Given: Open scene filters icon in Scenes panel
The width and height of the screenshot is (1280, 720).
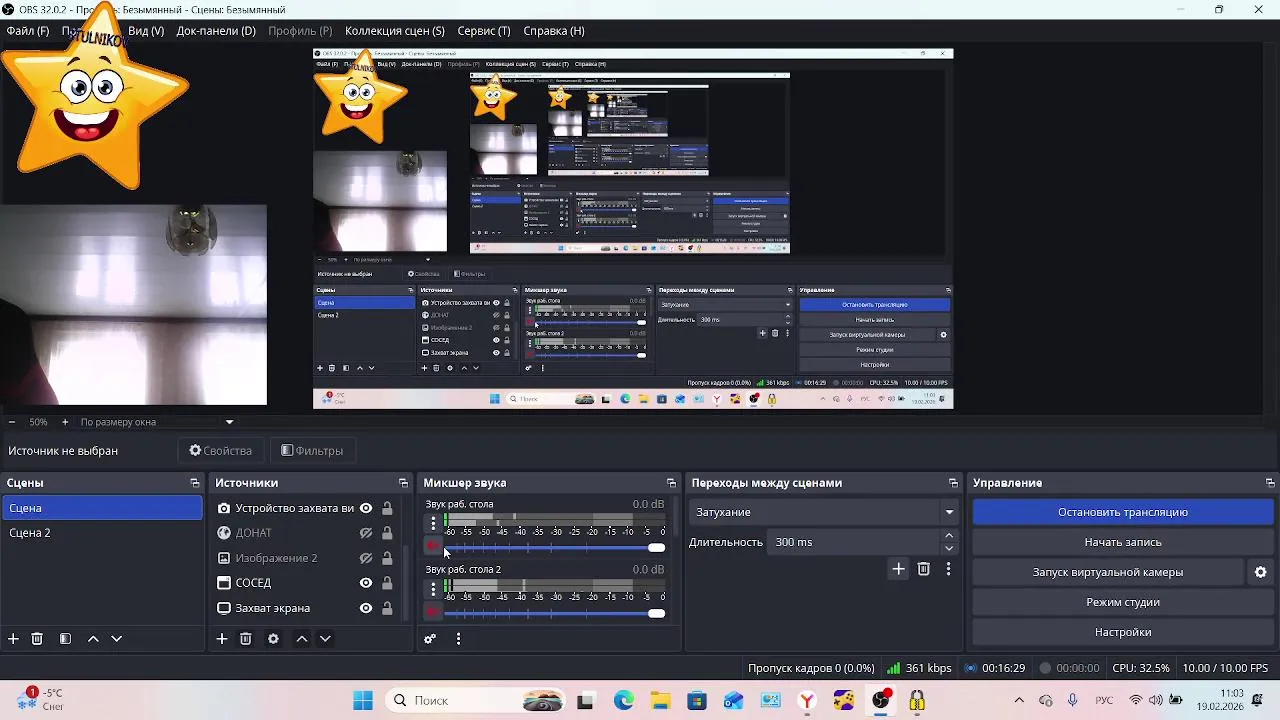Looking at the screenshot, I should [x=65, y=639].
